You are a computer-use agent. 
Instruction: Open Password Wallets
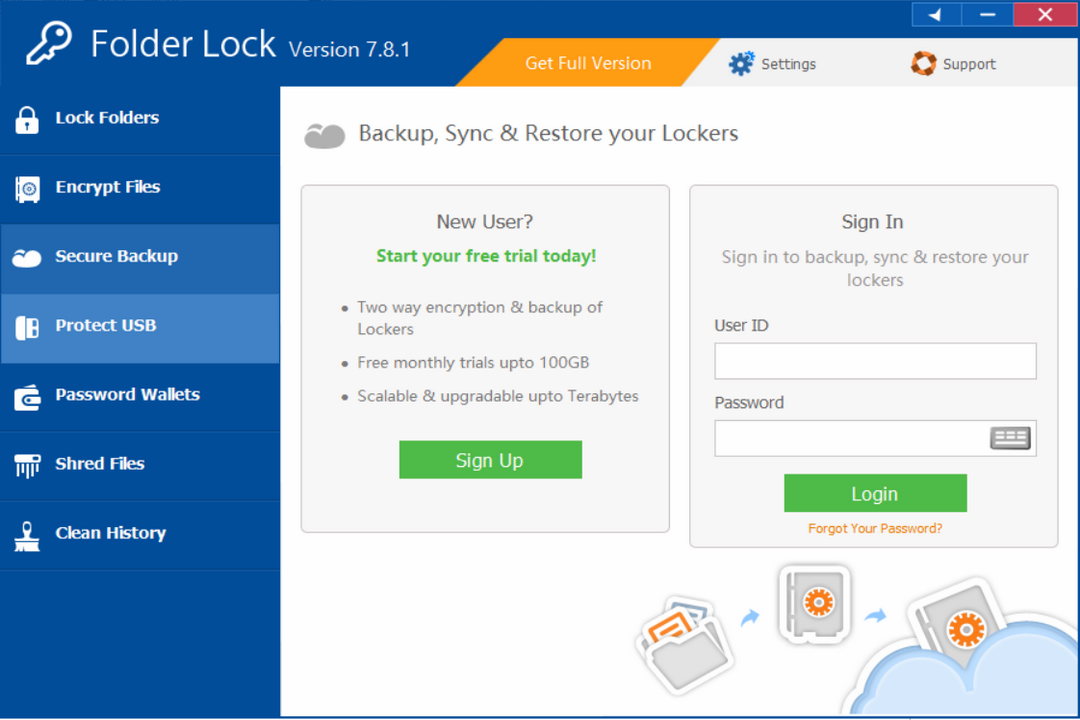[x=127, y=394]
